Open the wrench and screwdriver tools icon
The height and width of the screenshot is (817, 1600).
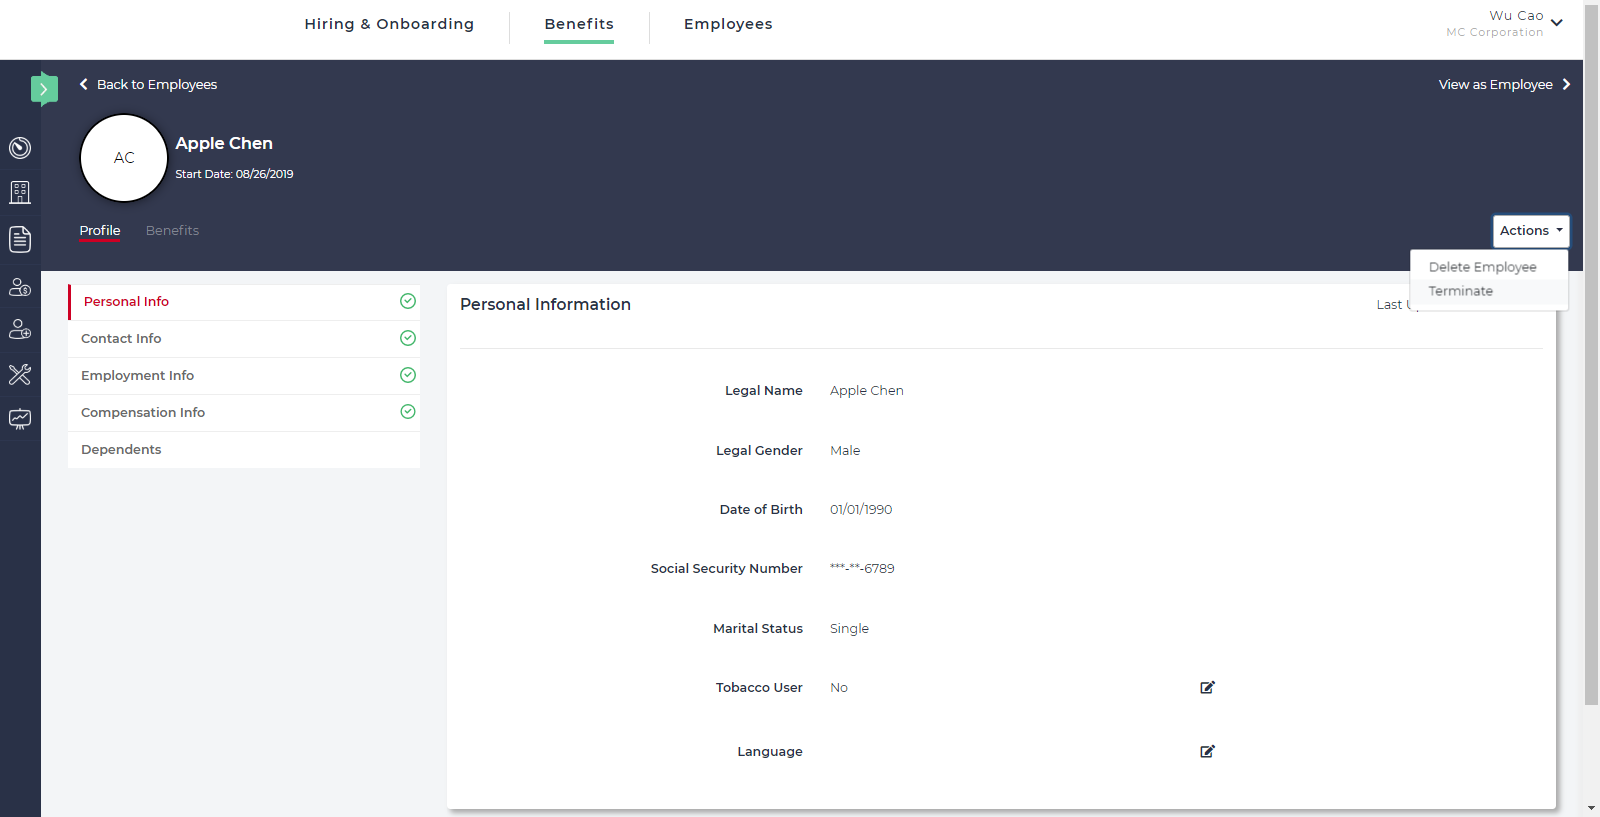[20, 374]
